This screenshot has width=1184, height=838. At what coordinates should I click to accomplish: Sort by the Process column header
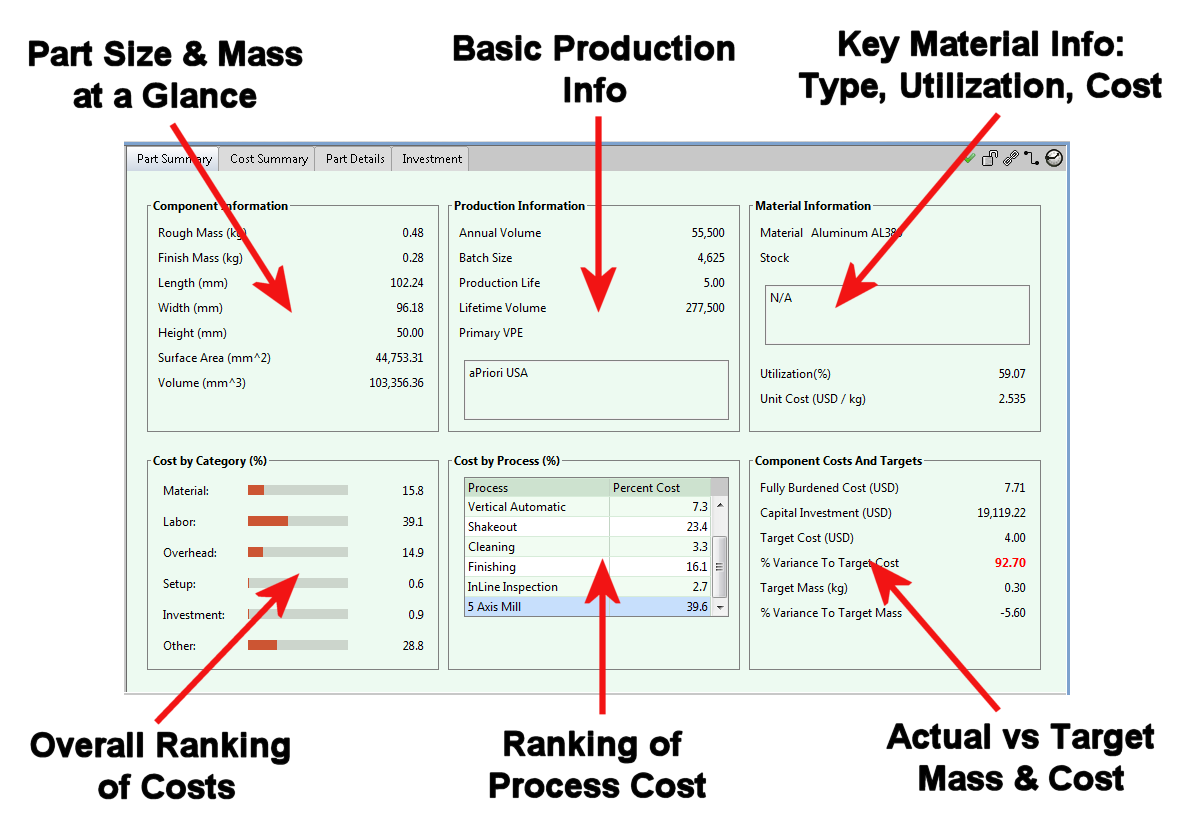coord(537,488)
